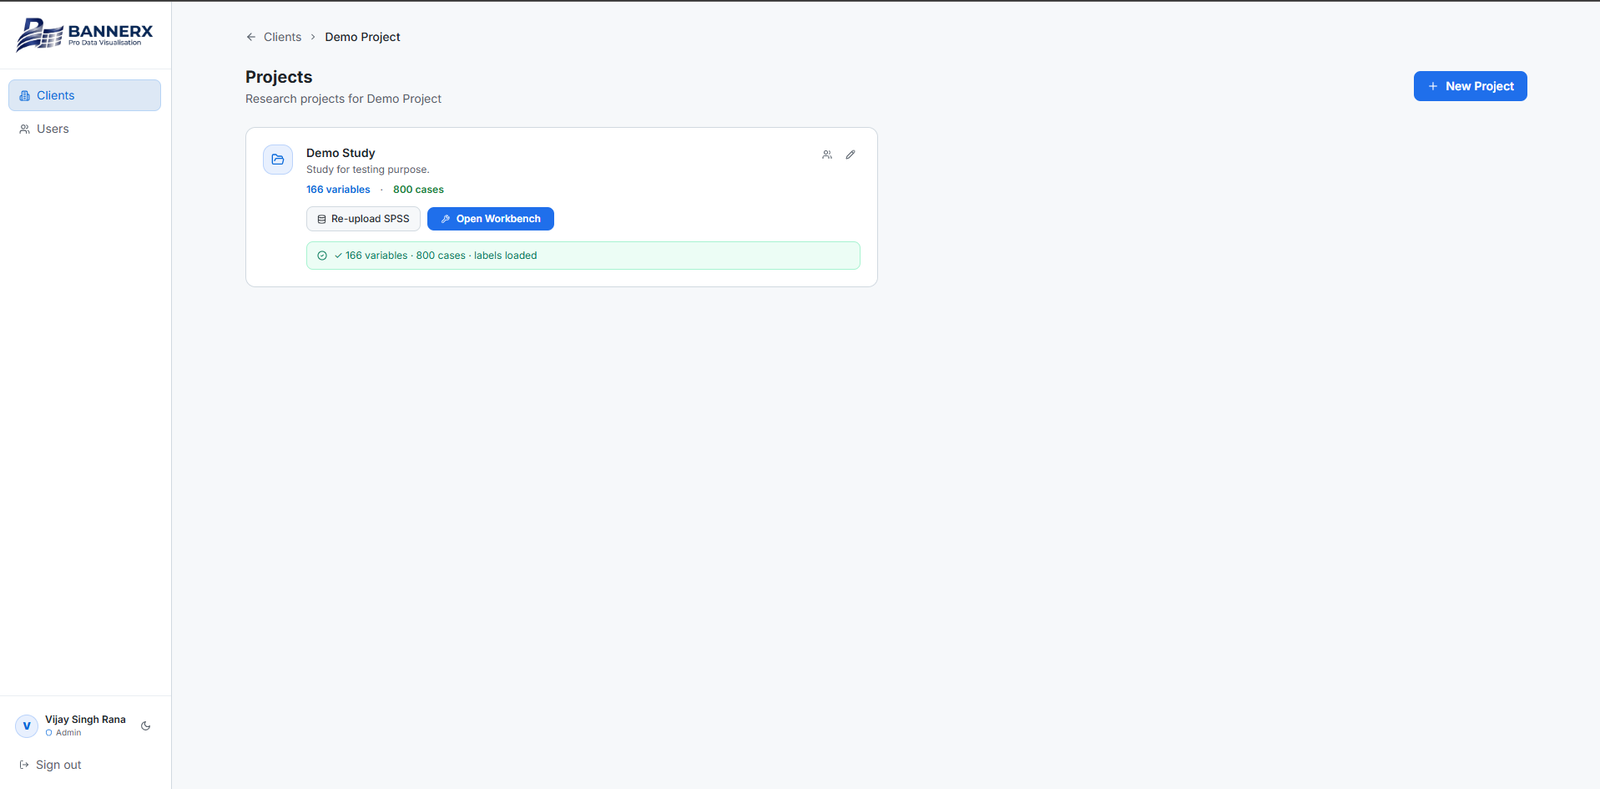Click the Demo Study folder icon
The height and width of the screenshot is (789, 1600).
(278, 159)
